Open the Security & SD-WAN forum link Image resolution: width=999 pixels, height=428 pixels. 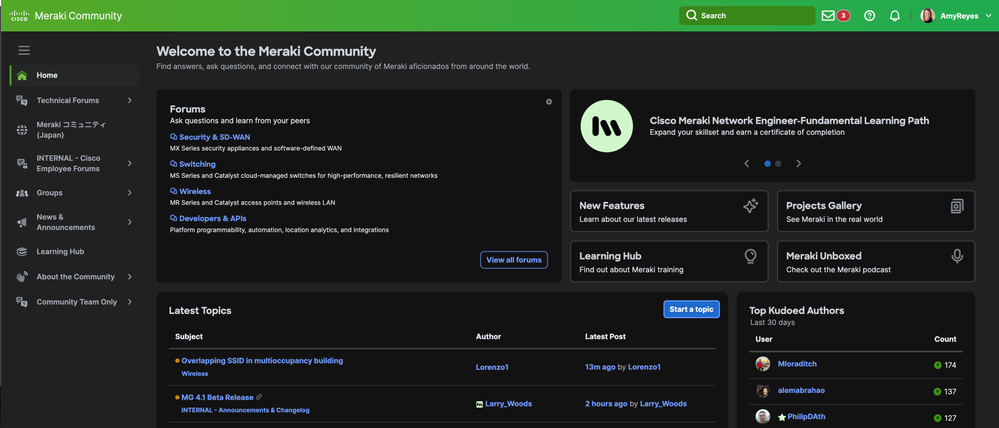tap(214, 137)
